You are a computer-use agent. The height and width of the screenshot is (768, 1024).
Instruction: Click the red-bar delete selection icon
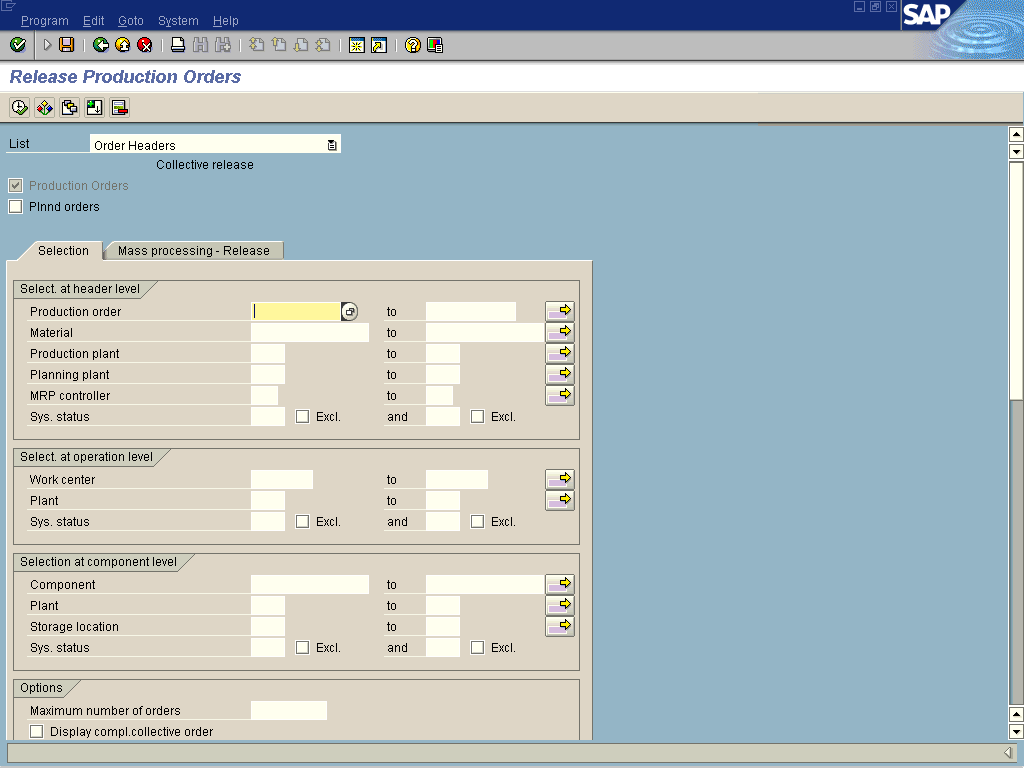point(119,107)
